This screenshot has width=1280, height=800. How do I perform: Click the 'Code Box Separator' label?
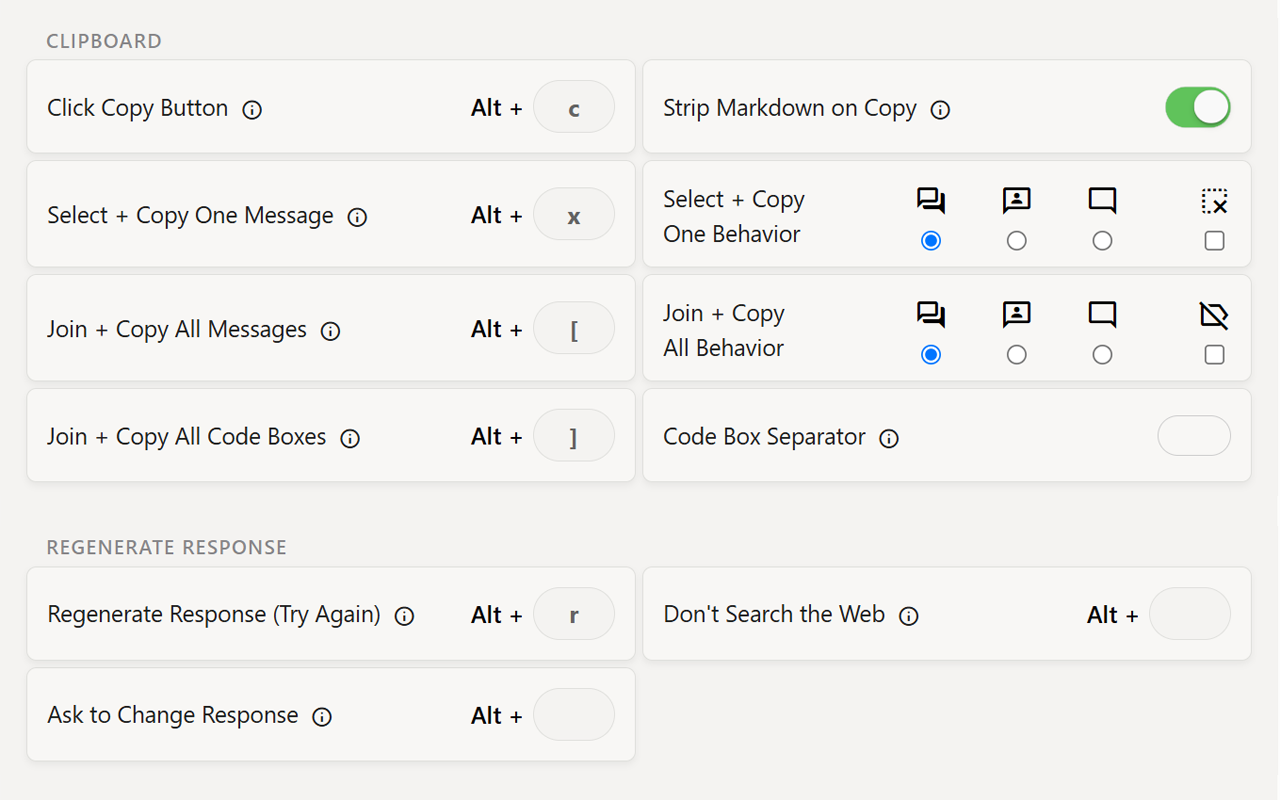pyautogui.click(x=764, y=437)
